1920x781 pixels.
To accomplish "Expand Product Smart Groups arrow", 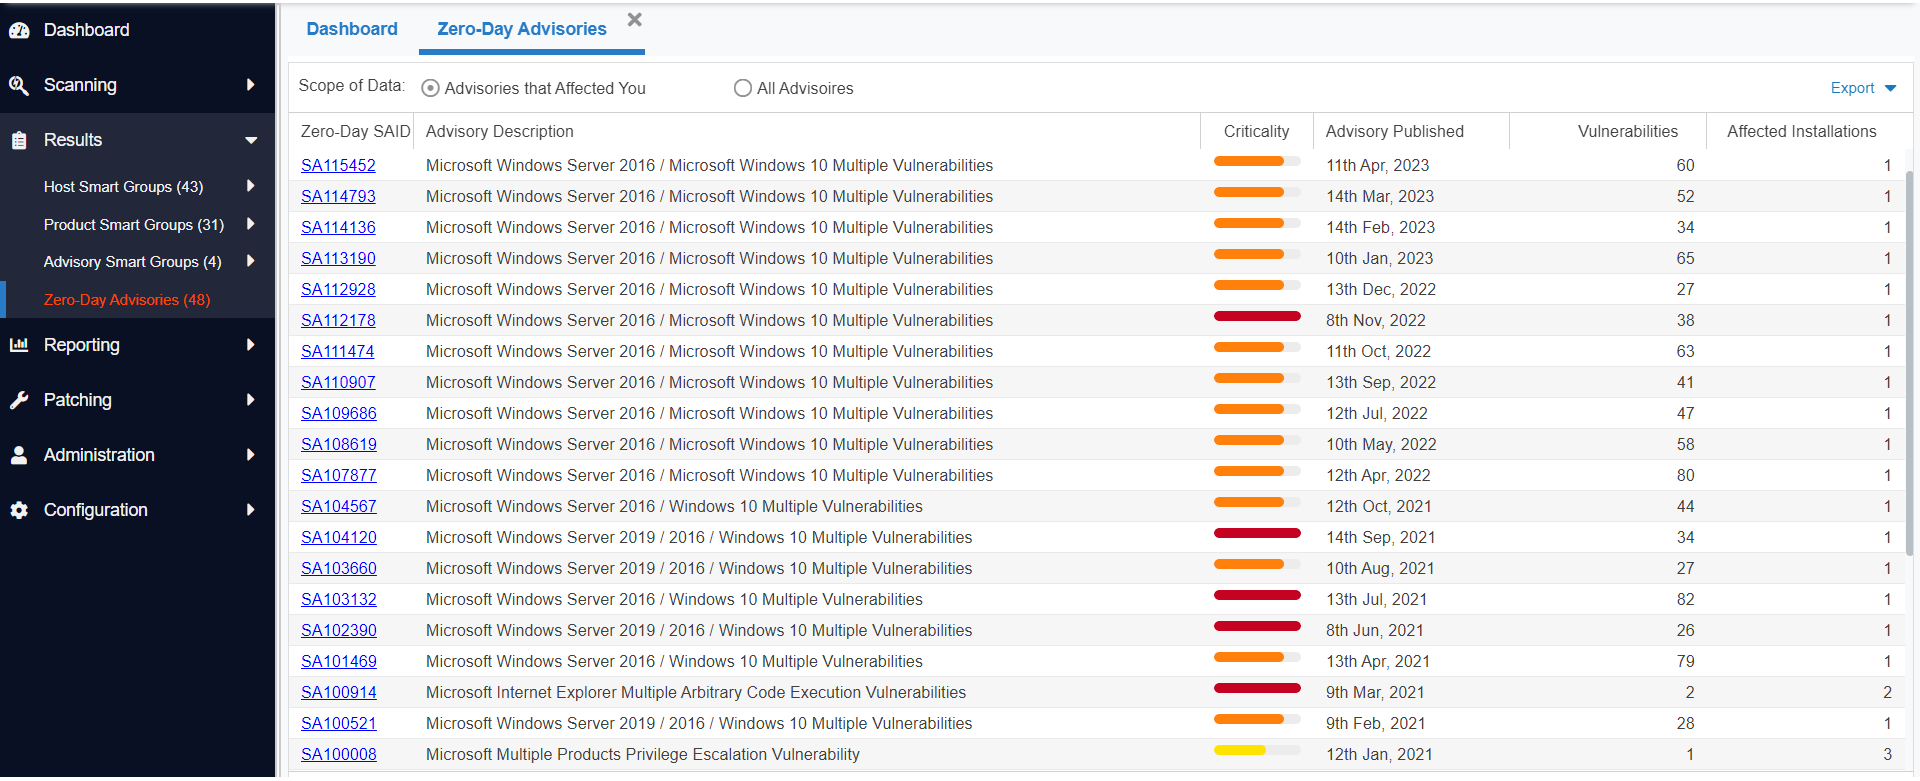I will coord(250,224).
